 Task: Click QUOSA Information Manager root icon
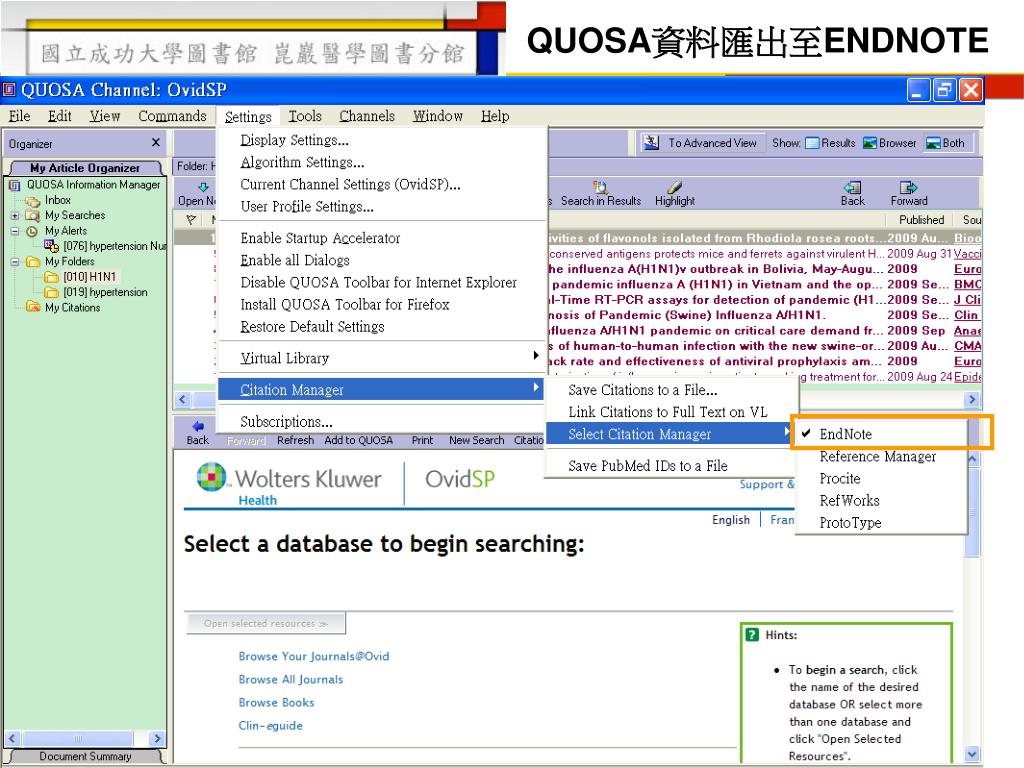click(14, 185)
